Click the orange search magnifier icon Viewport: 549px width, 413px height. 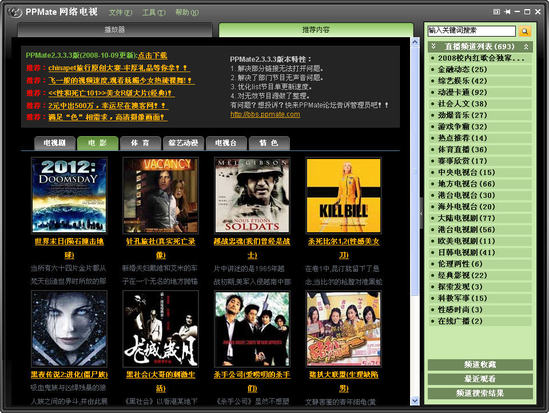[x=524, y=31]
